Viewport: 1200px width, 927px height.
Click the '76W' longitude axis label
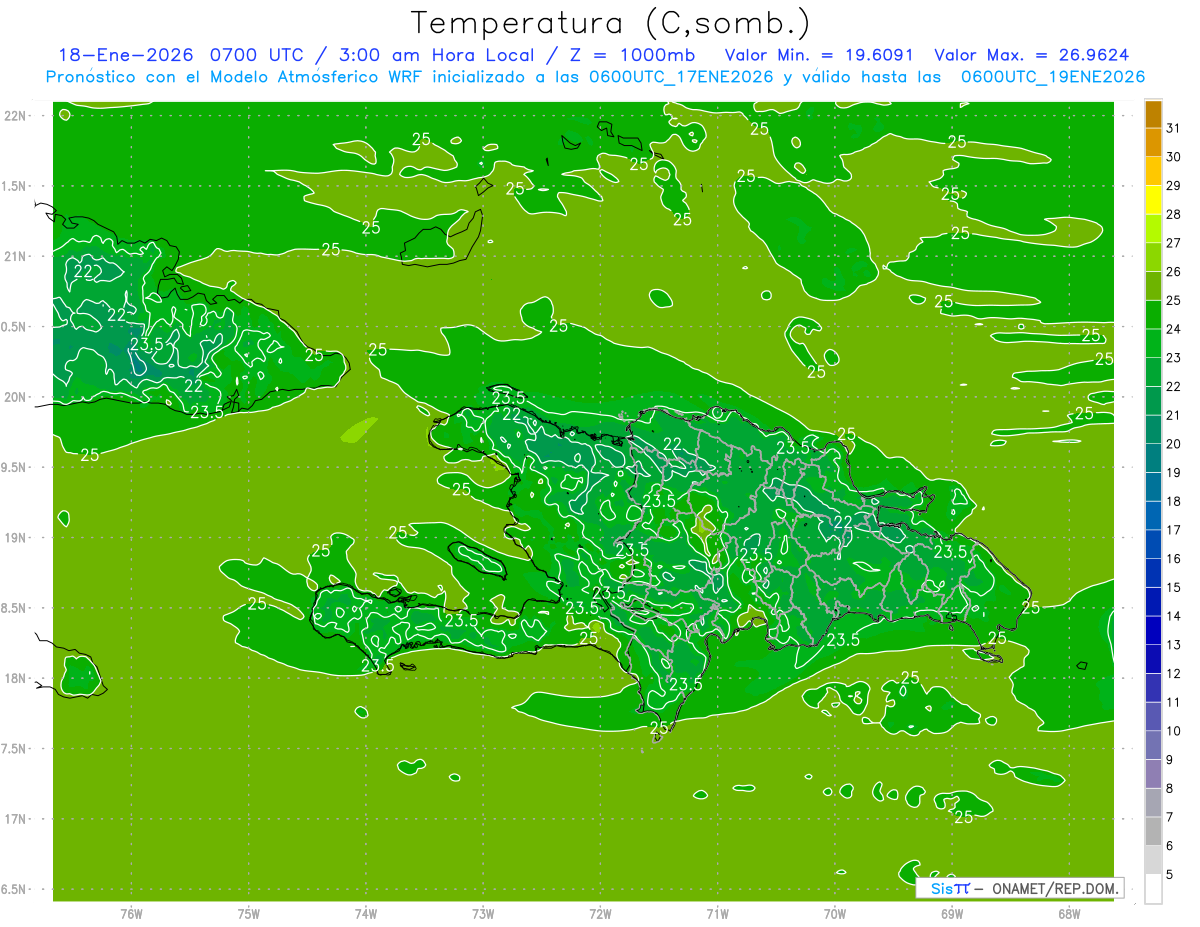(131, 914)
